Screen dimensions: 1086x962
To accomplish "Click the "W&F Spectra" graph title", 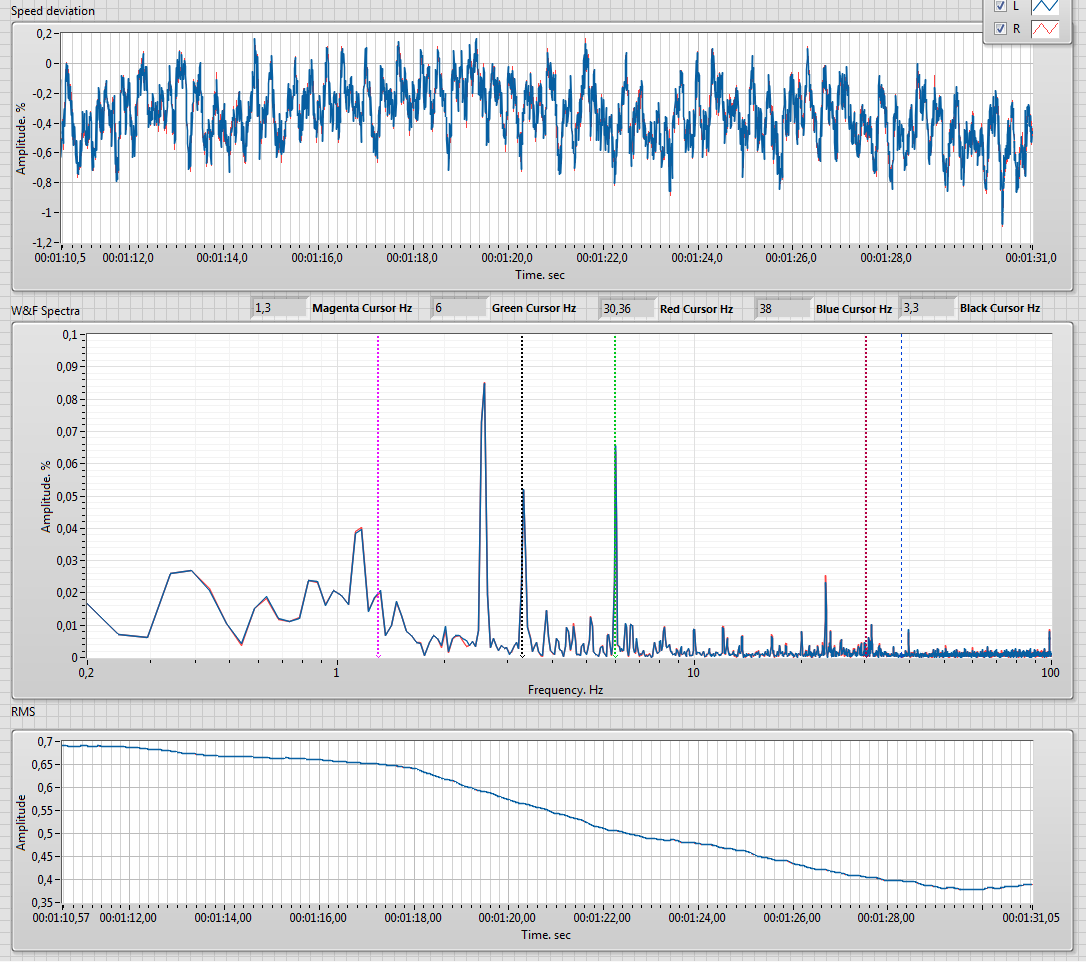I will 45,311.
